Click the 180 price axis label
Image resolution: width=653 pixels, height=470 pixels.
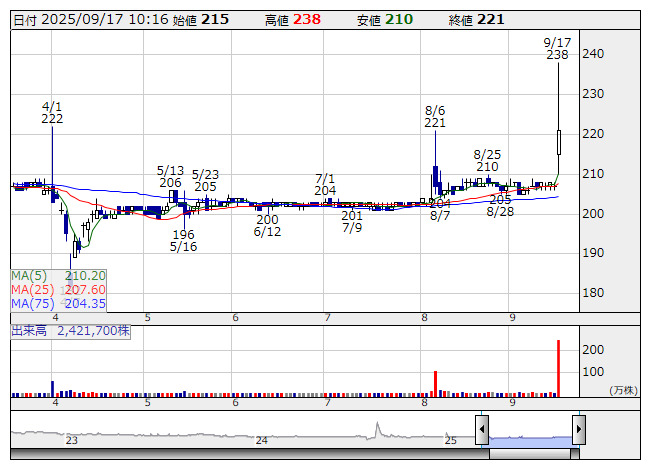coord(593,293)
